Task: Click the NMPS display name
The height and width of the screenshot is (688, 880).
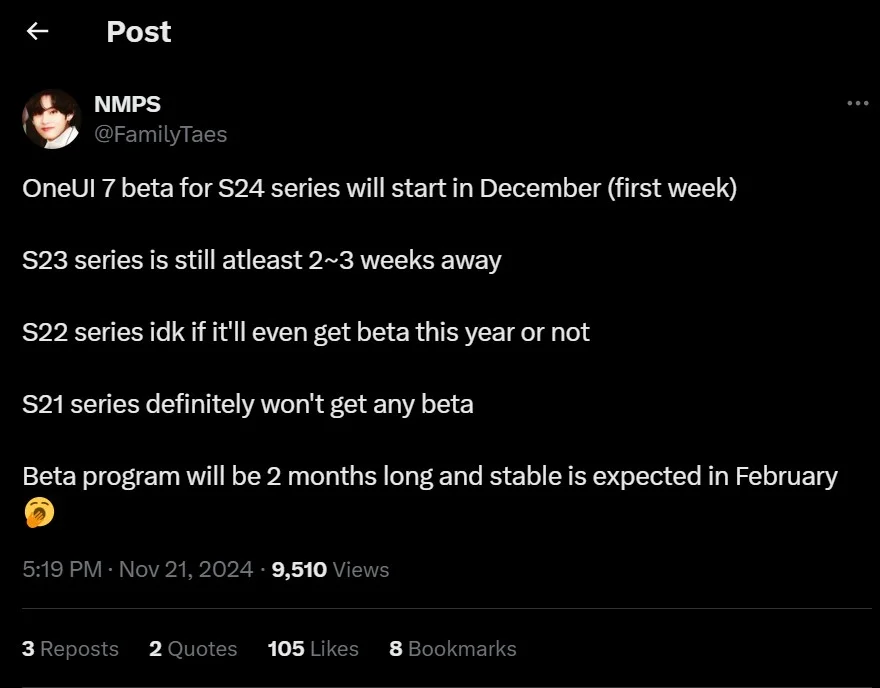Action: click(127, 104)
